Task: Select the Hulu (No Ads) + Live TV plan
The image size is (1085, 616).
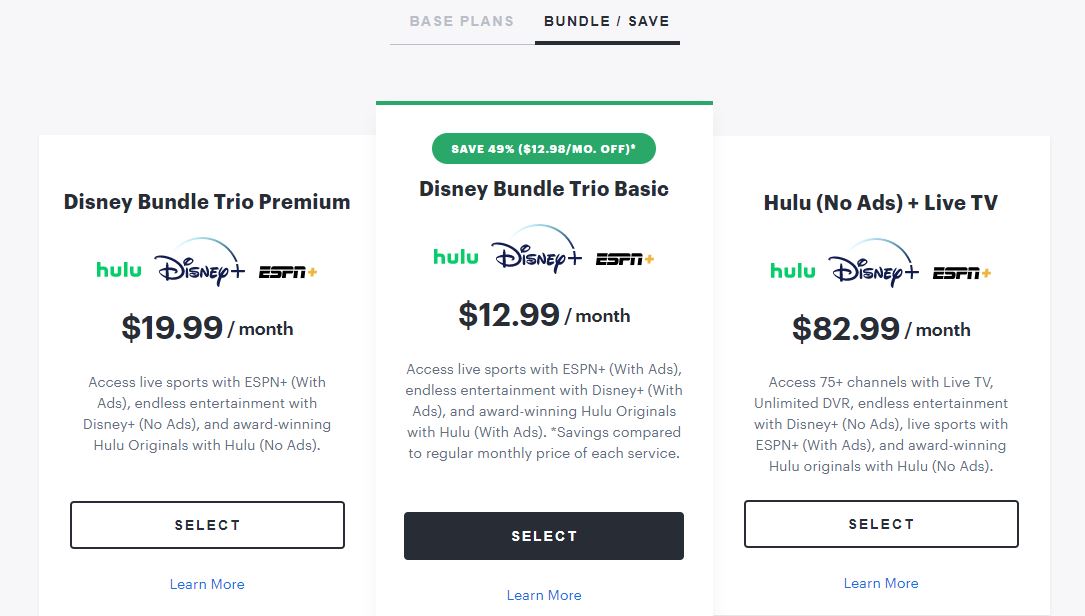Action: click(x=881, y=523)
